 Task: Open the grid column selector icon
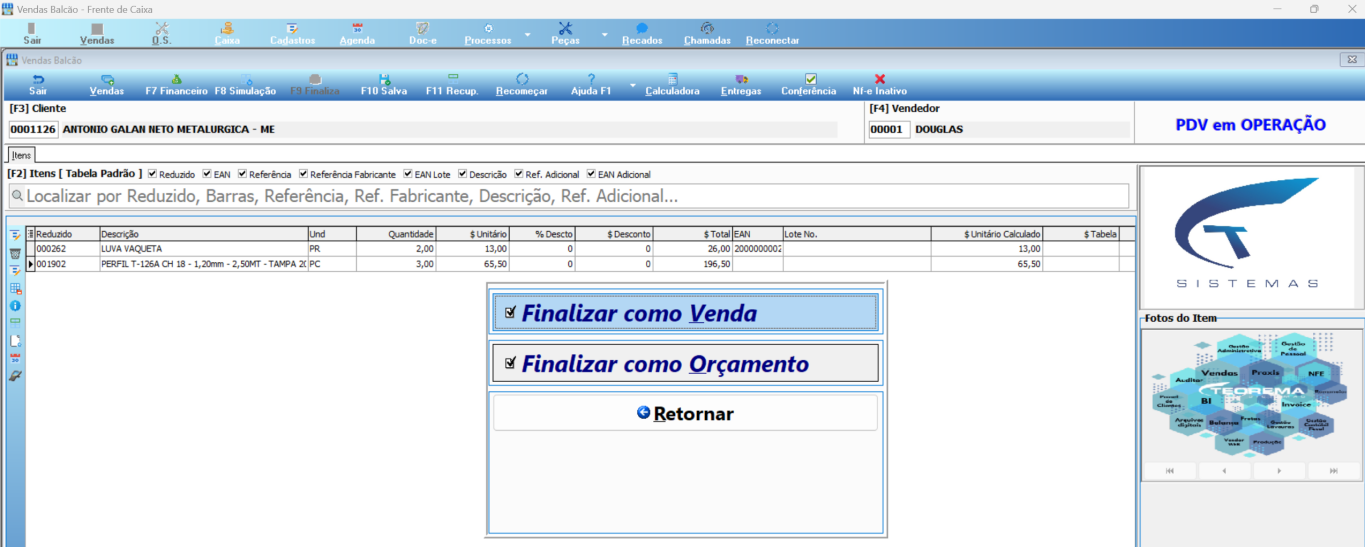click(x=30, y=234)
